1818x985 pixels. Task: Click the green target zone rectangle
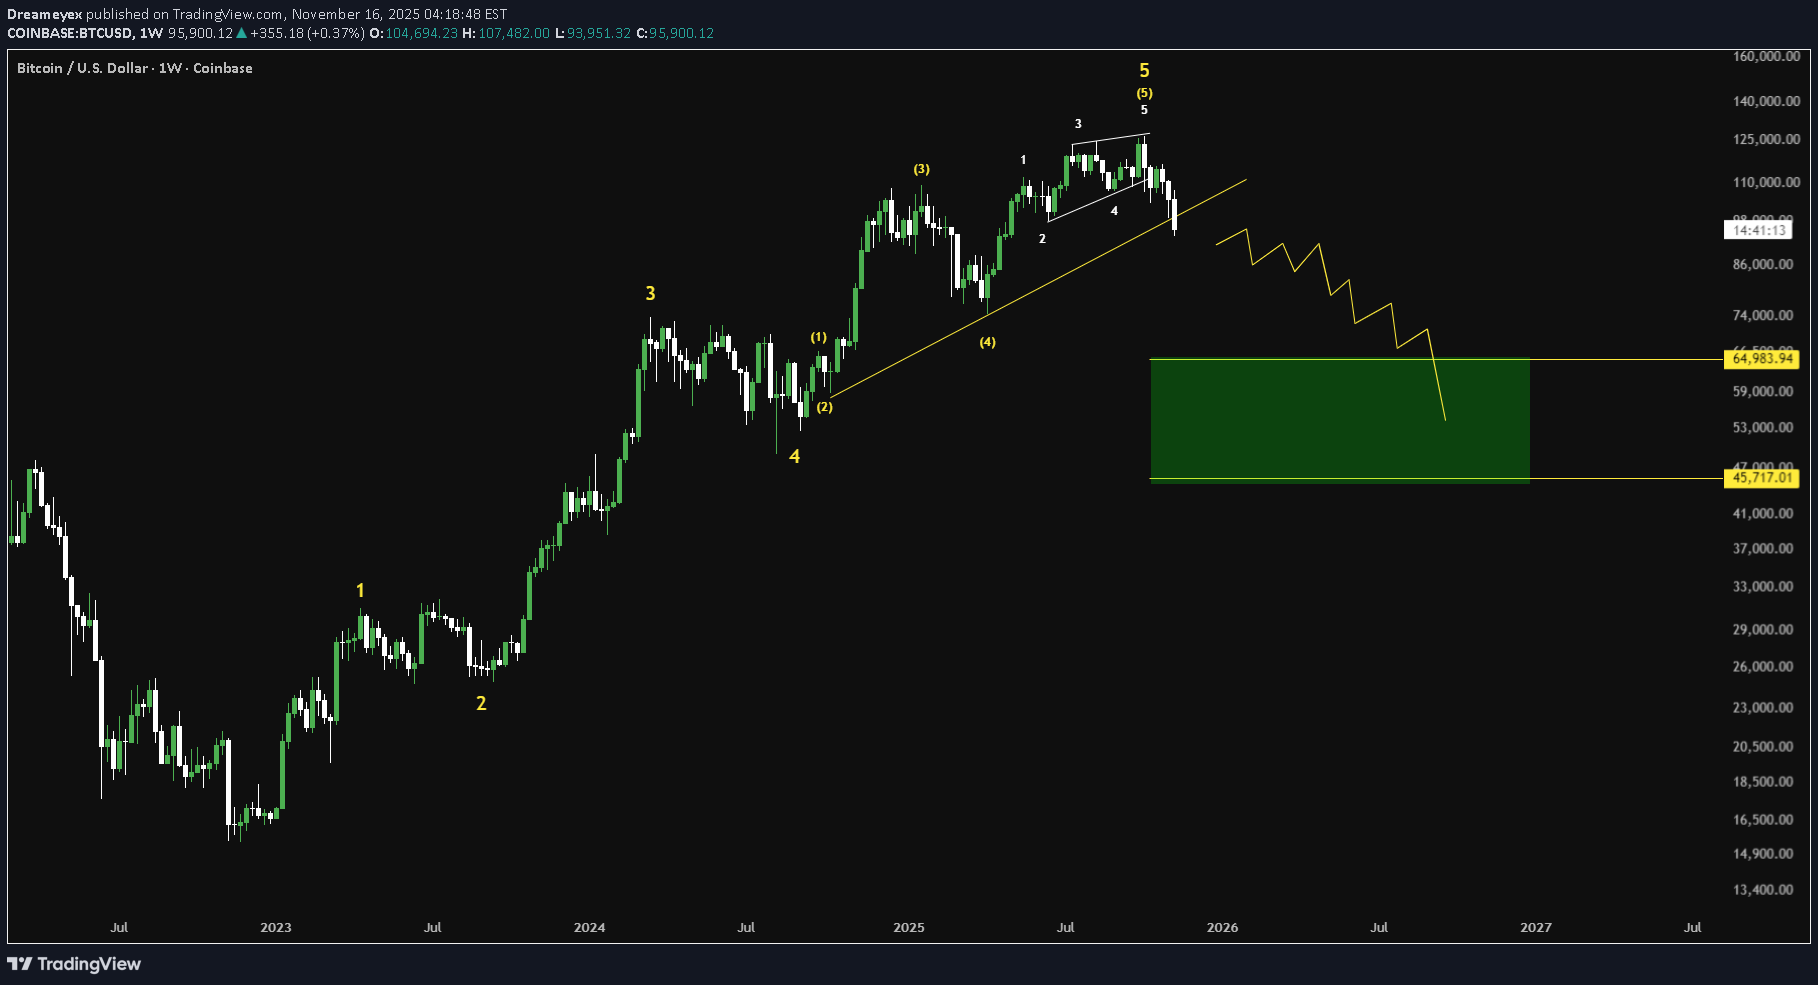[x=1340, y=420]
